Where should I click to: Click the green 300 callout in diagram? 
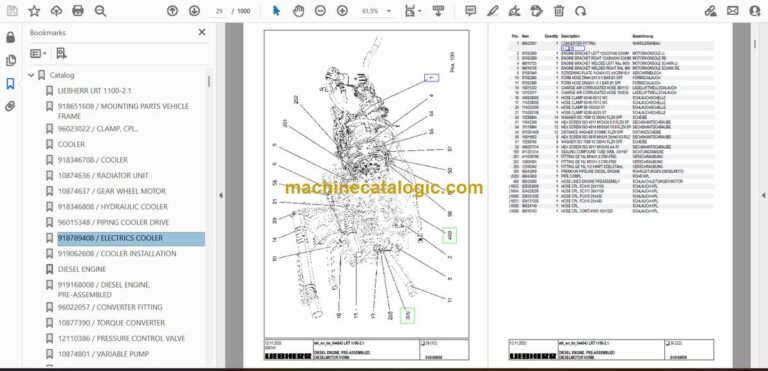(407, 316)
